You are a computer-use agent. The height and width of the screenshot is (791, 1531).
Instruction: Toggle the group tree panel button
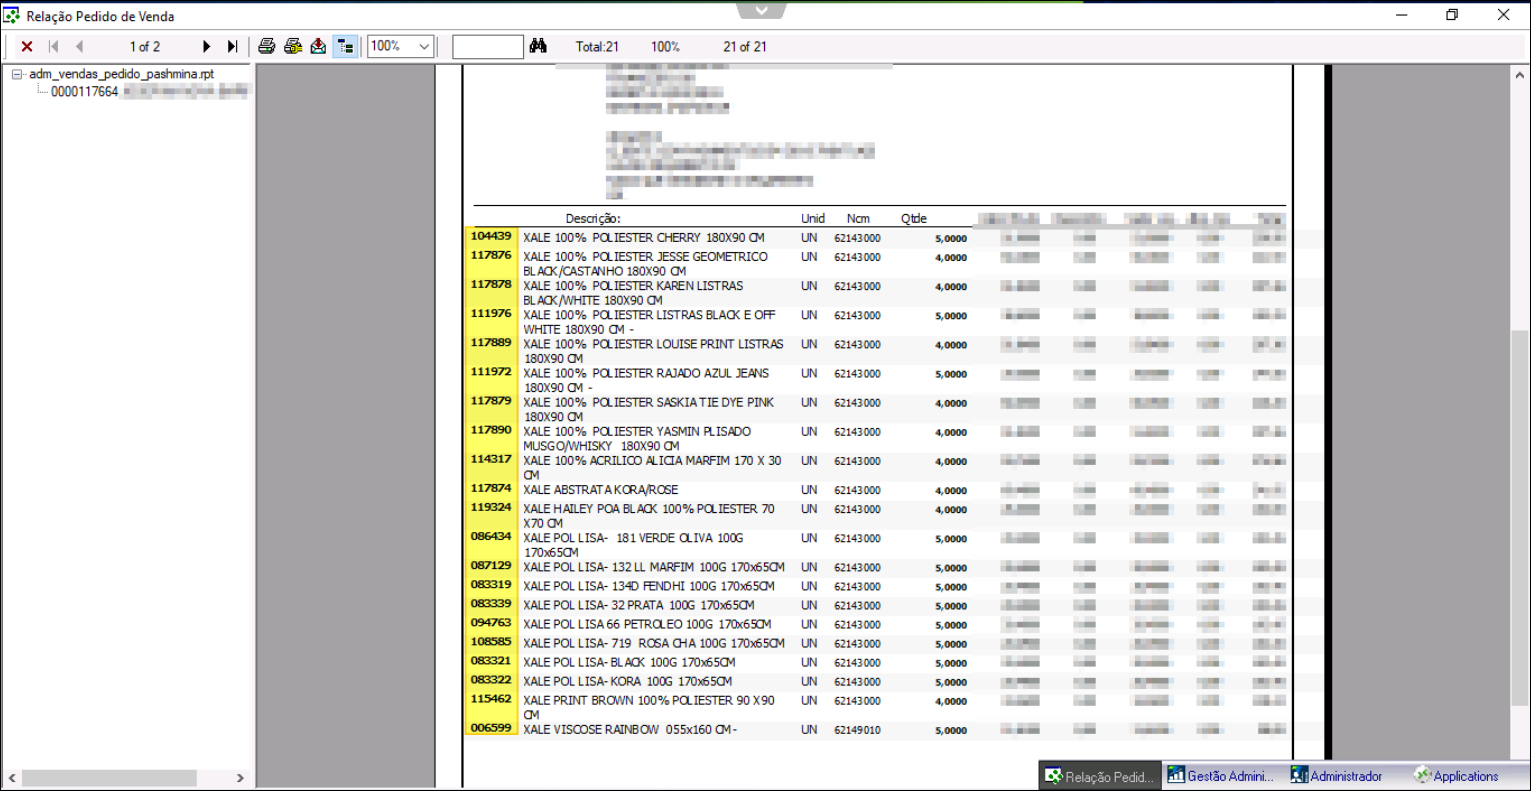tap(345, 46)
